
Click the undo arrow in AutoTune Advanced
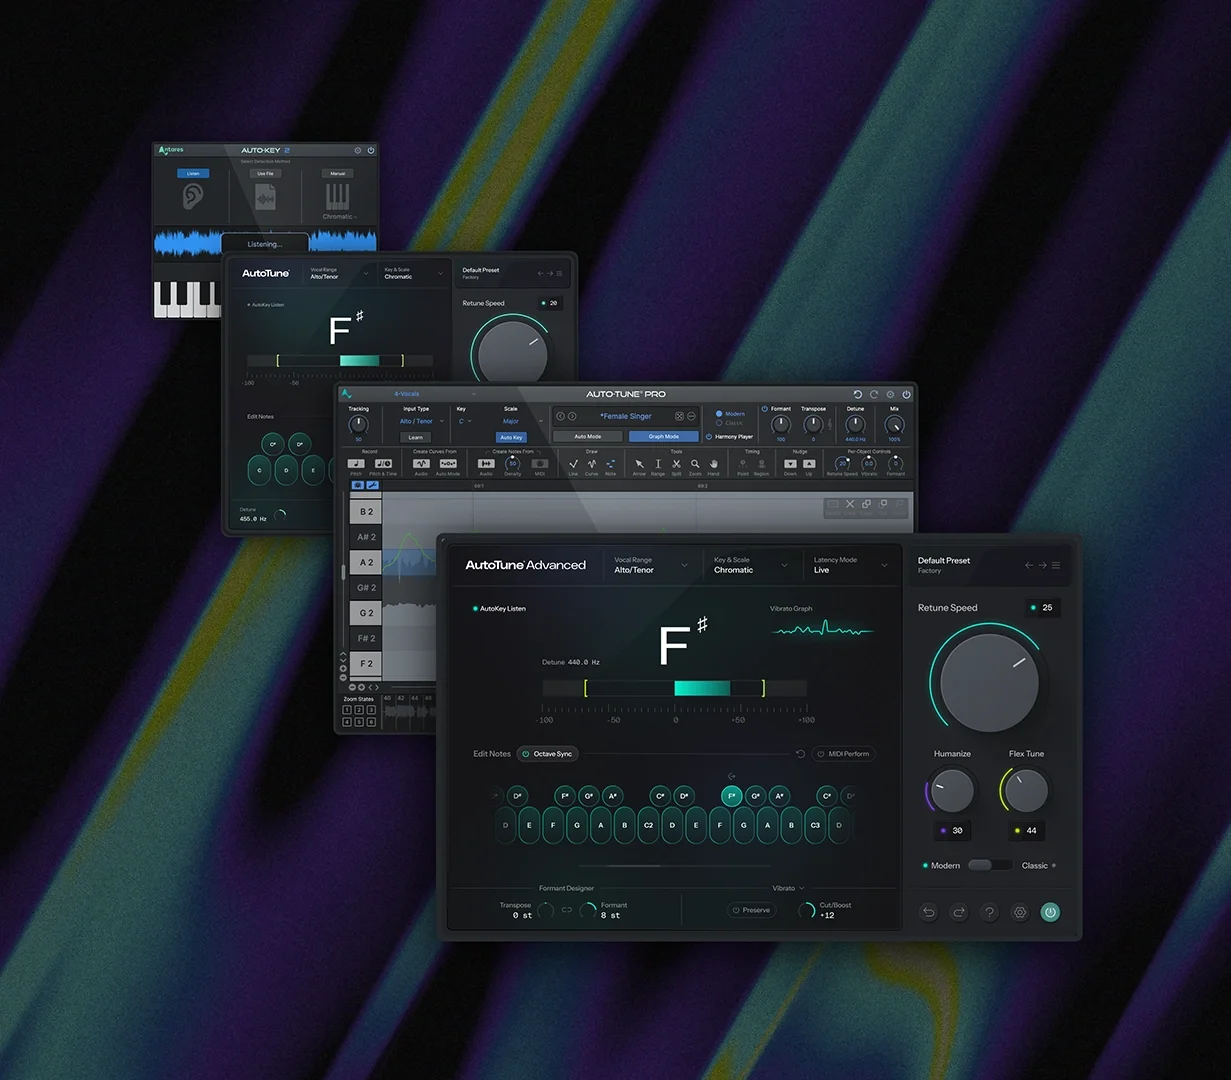coord(928,912)
